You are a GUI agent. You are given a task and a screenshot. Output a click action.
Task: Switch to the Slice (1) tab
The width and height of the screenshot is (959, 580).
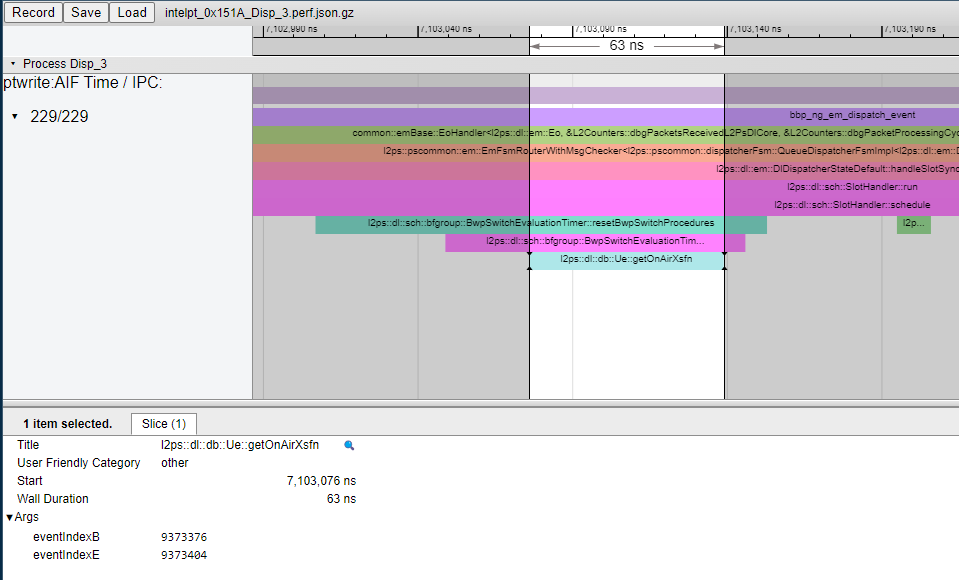tap(164, 424)
